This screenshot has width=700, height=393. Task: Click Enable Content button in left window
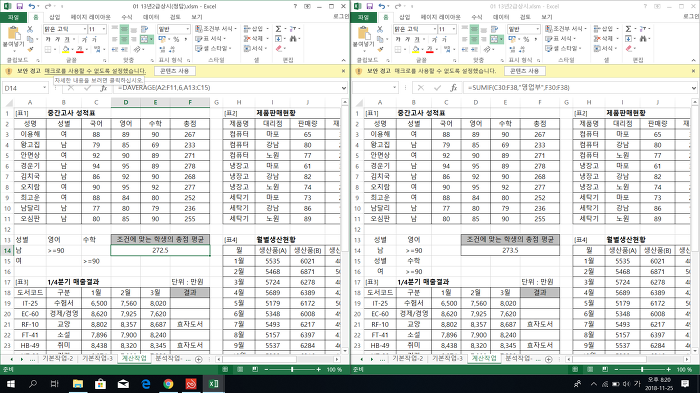tap(175, 71)
